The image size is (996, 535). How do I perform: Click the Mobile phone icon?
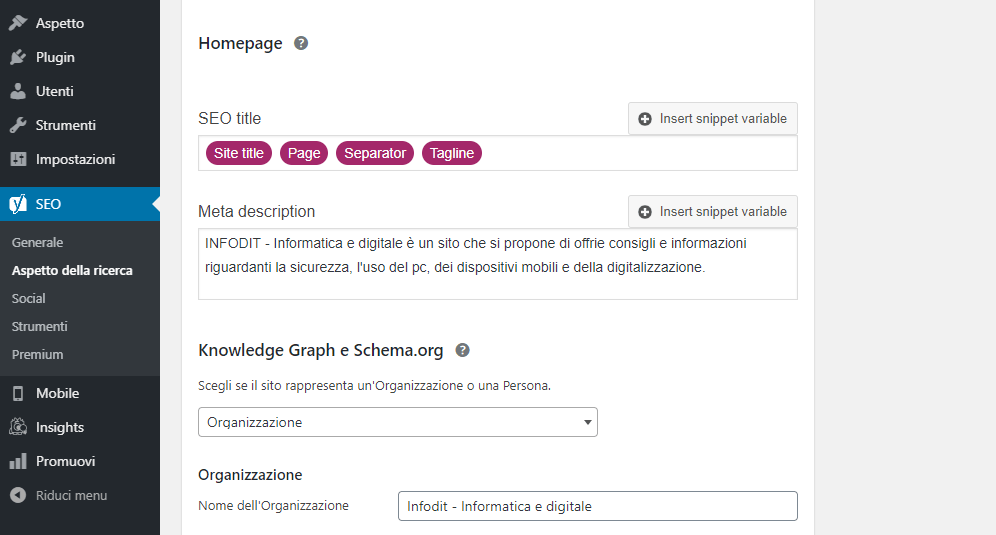tap(18, 393)
